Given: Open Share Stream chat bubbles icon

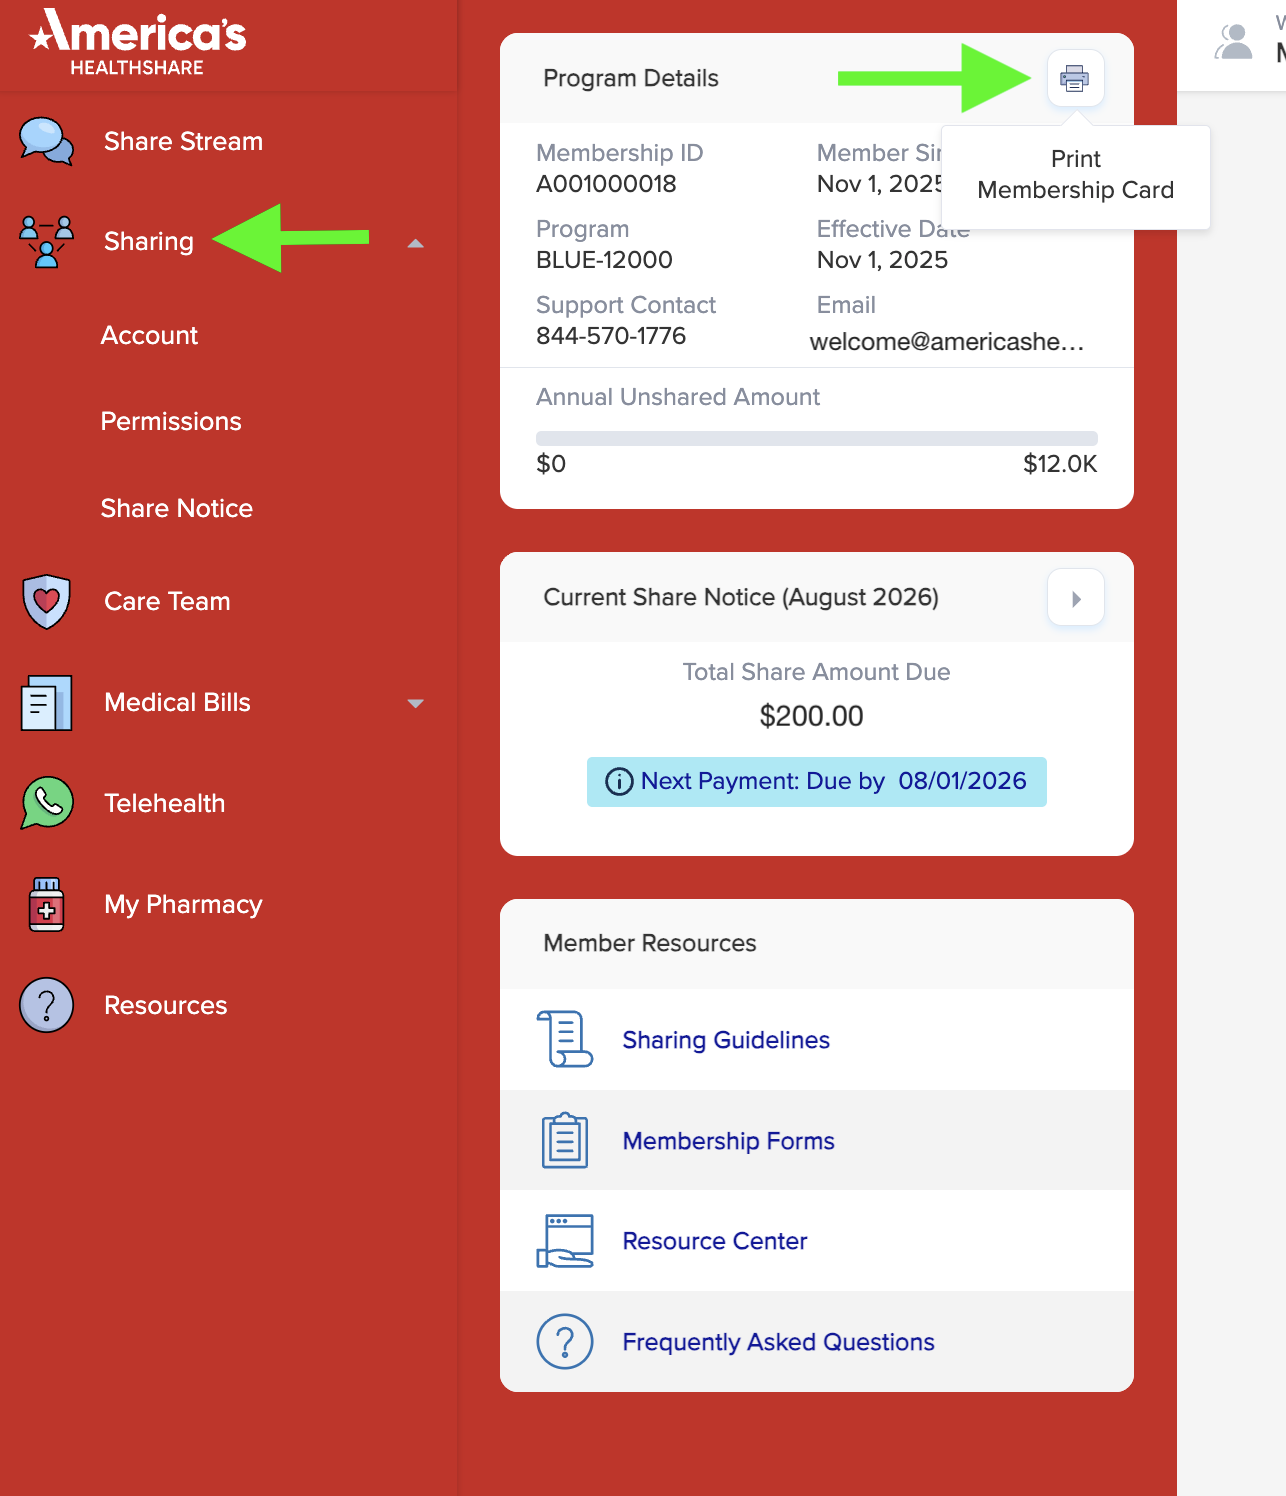Looking at the screenshot, I should [x=46, y=141].
